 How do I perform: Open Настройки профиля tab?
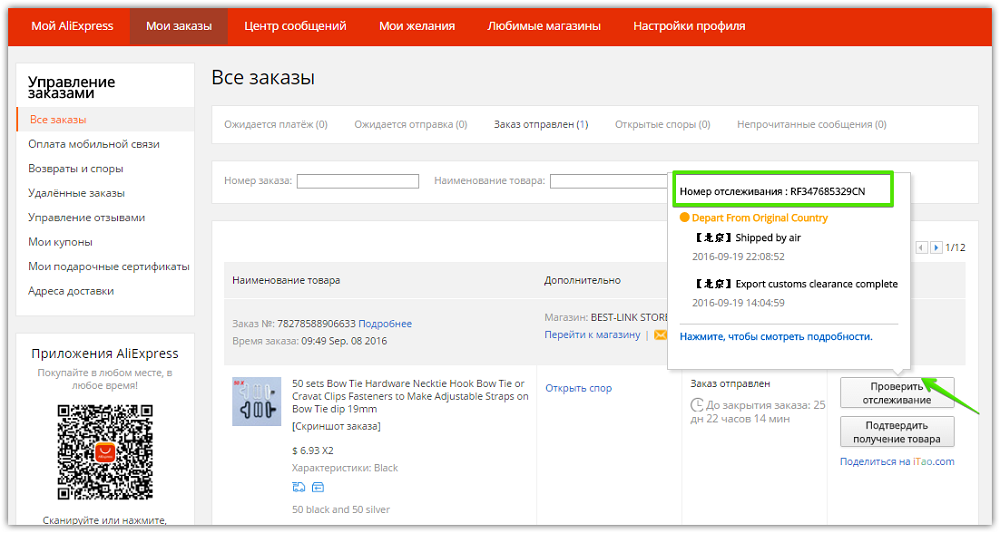pyautogui.click(x=689, y=26)
